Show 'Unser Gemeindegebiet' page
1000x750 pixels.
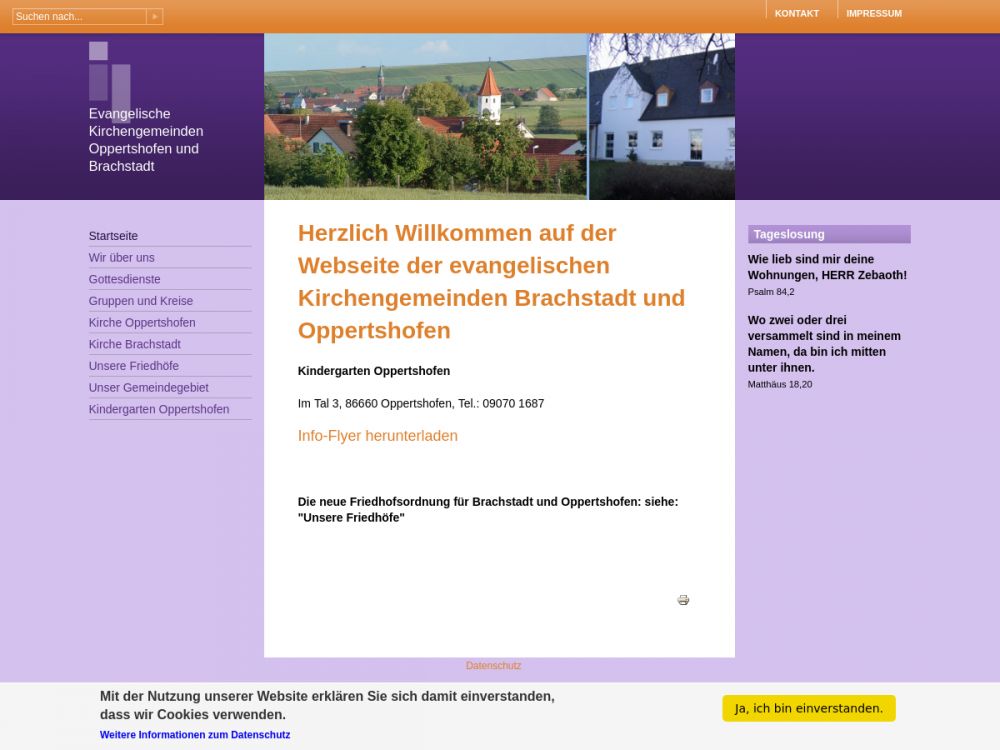pyautogui.click(x=148, y=388)
